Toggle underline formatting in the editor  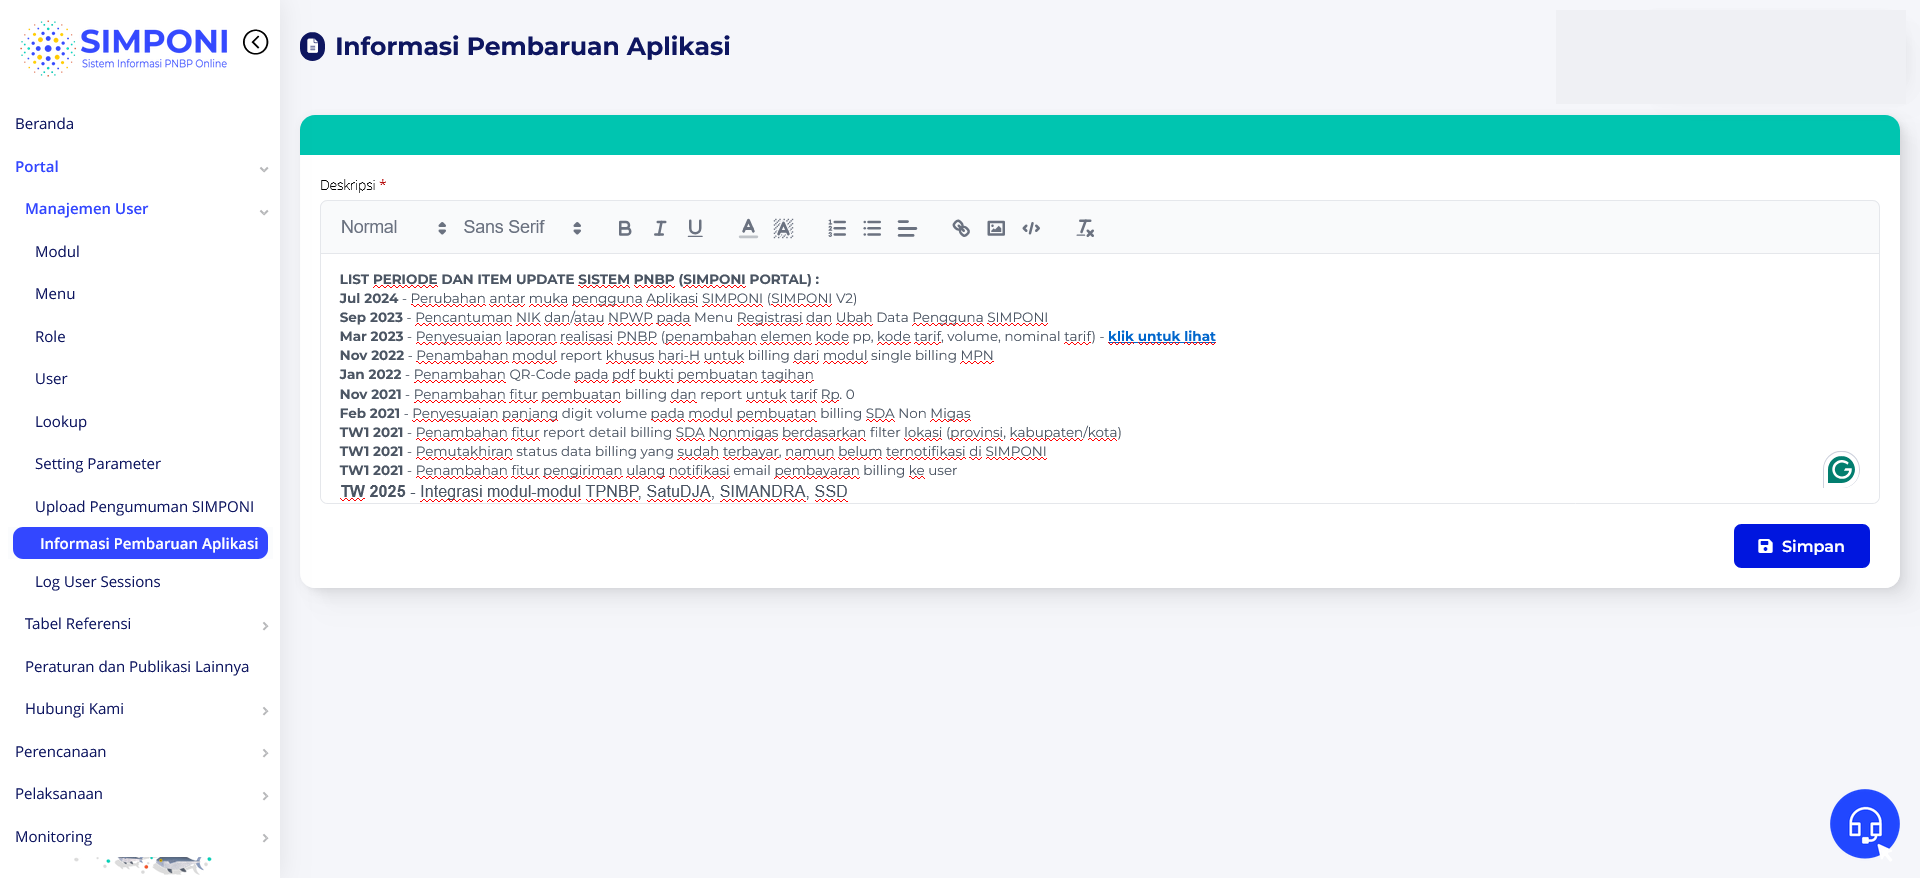[695, 228]
